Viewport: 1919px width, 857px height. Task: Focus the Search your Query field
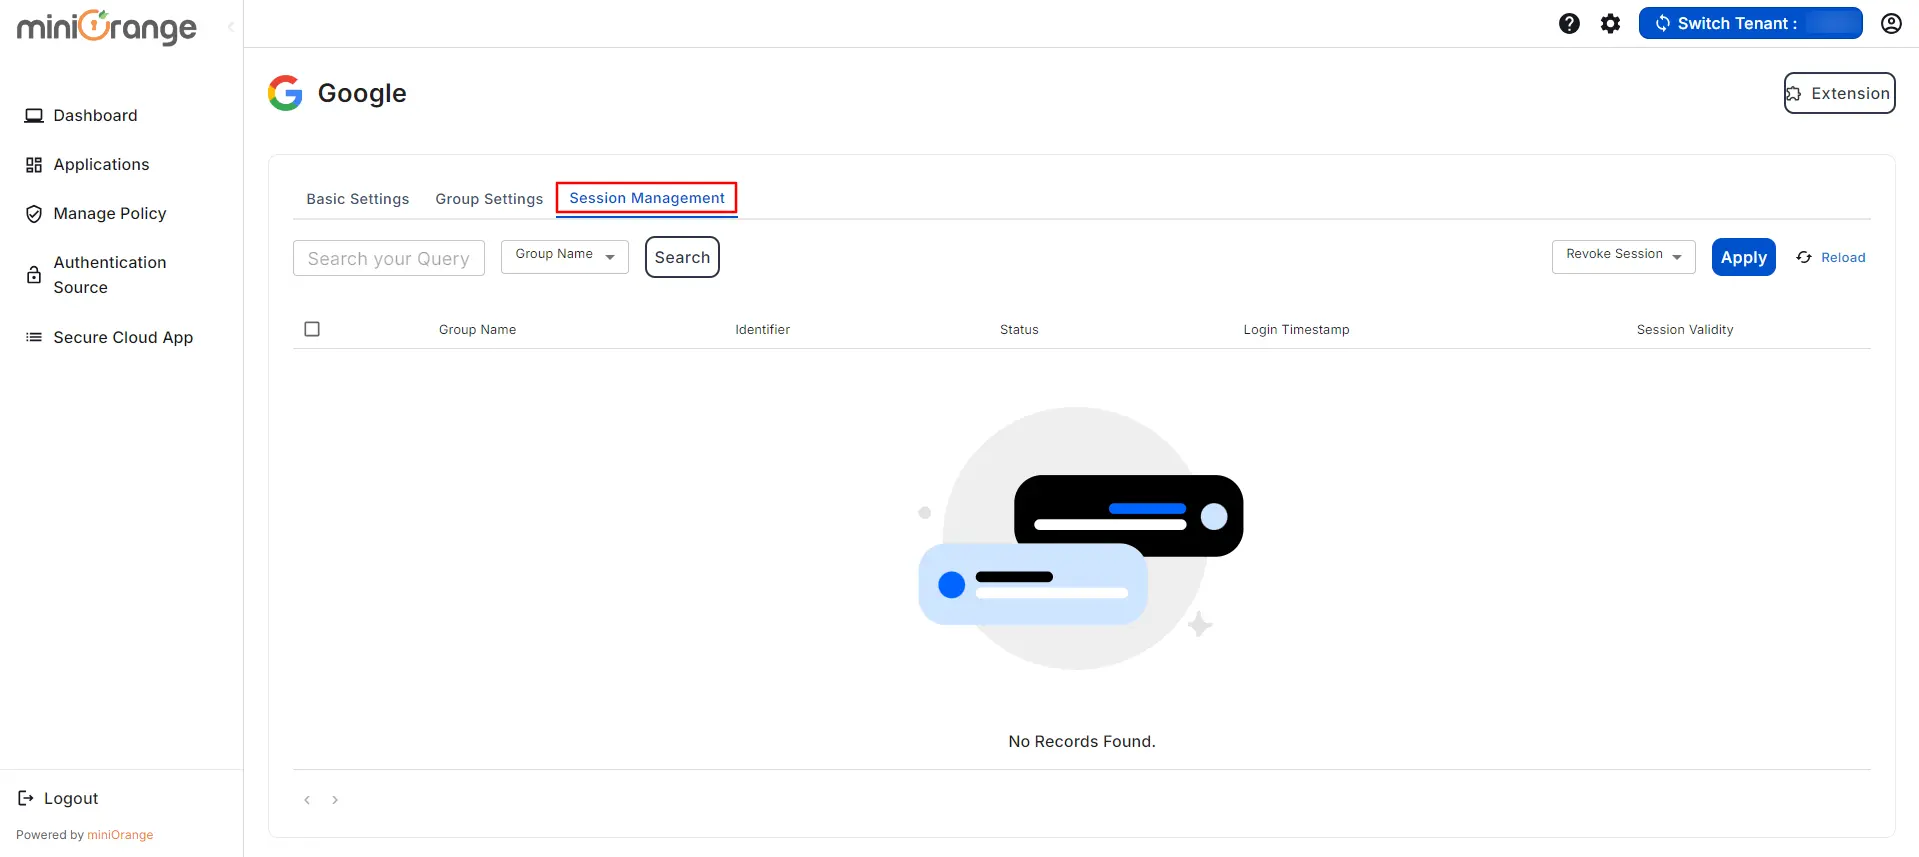coord(389,258)
